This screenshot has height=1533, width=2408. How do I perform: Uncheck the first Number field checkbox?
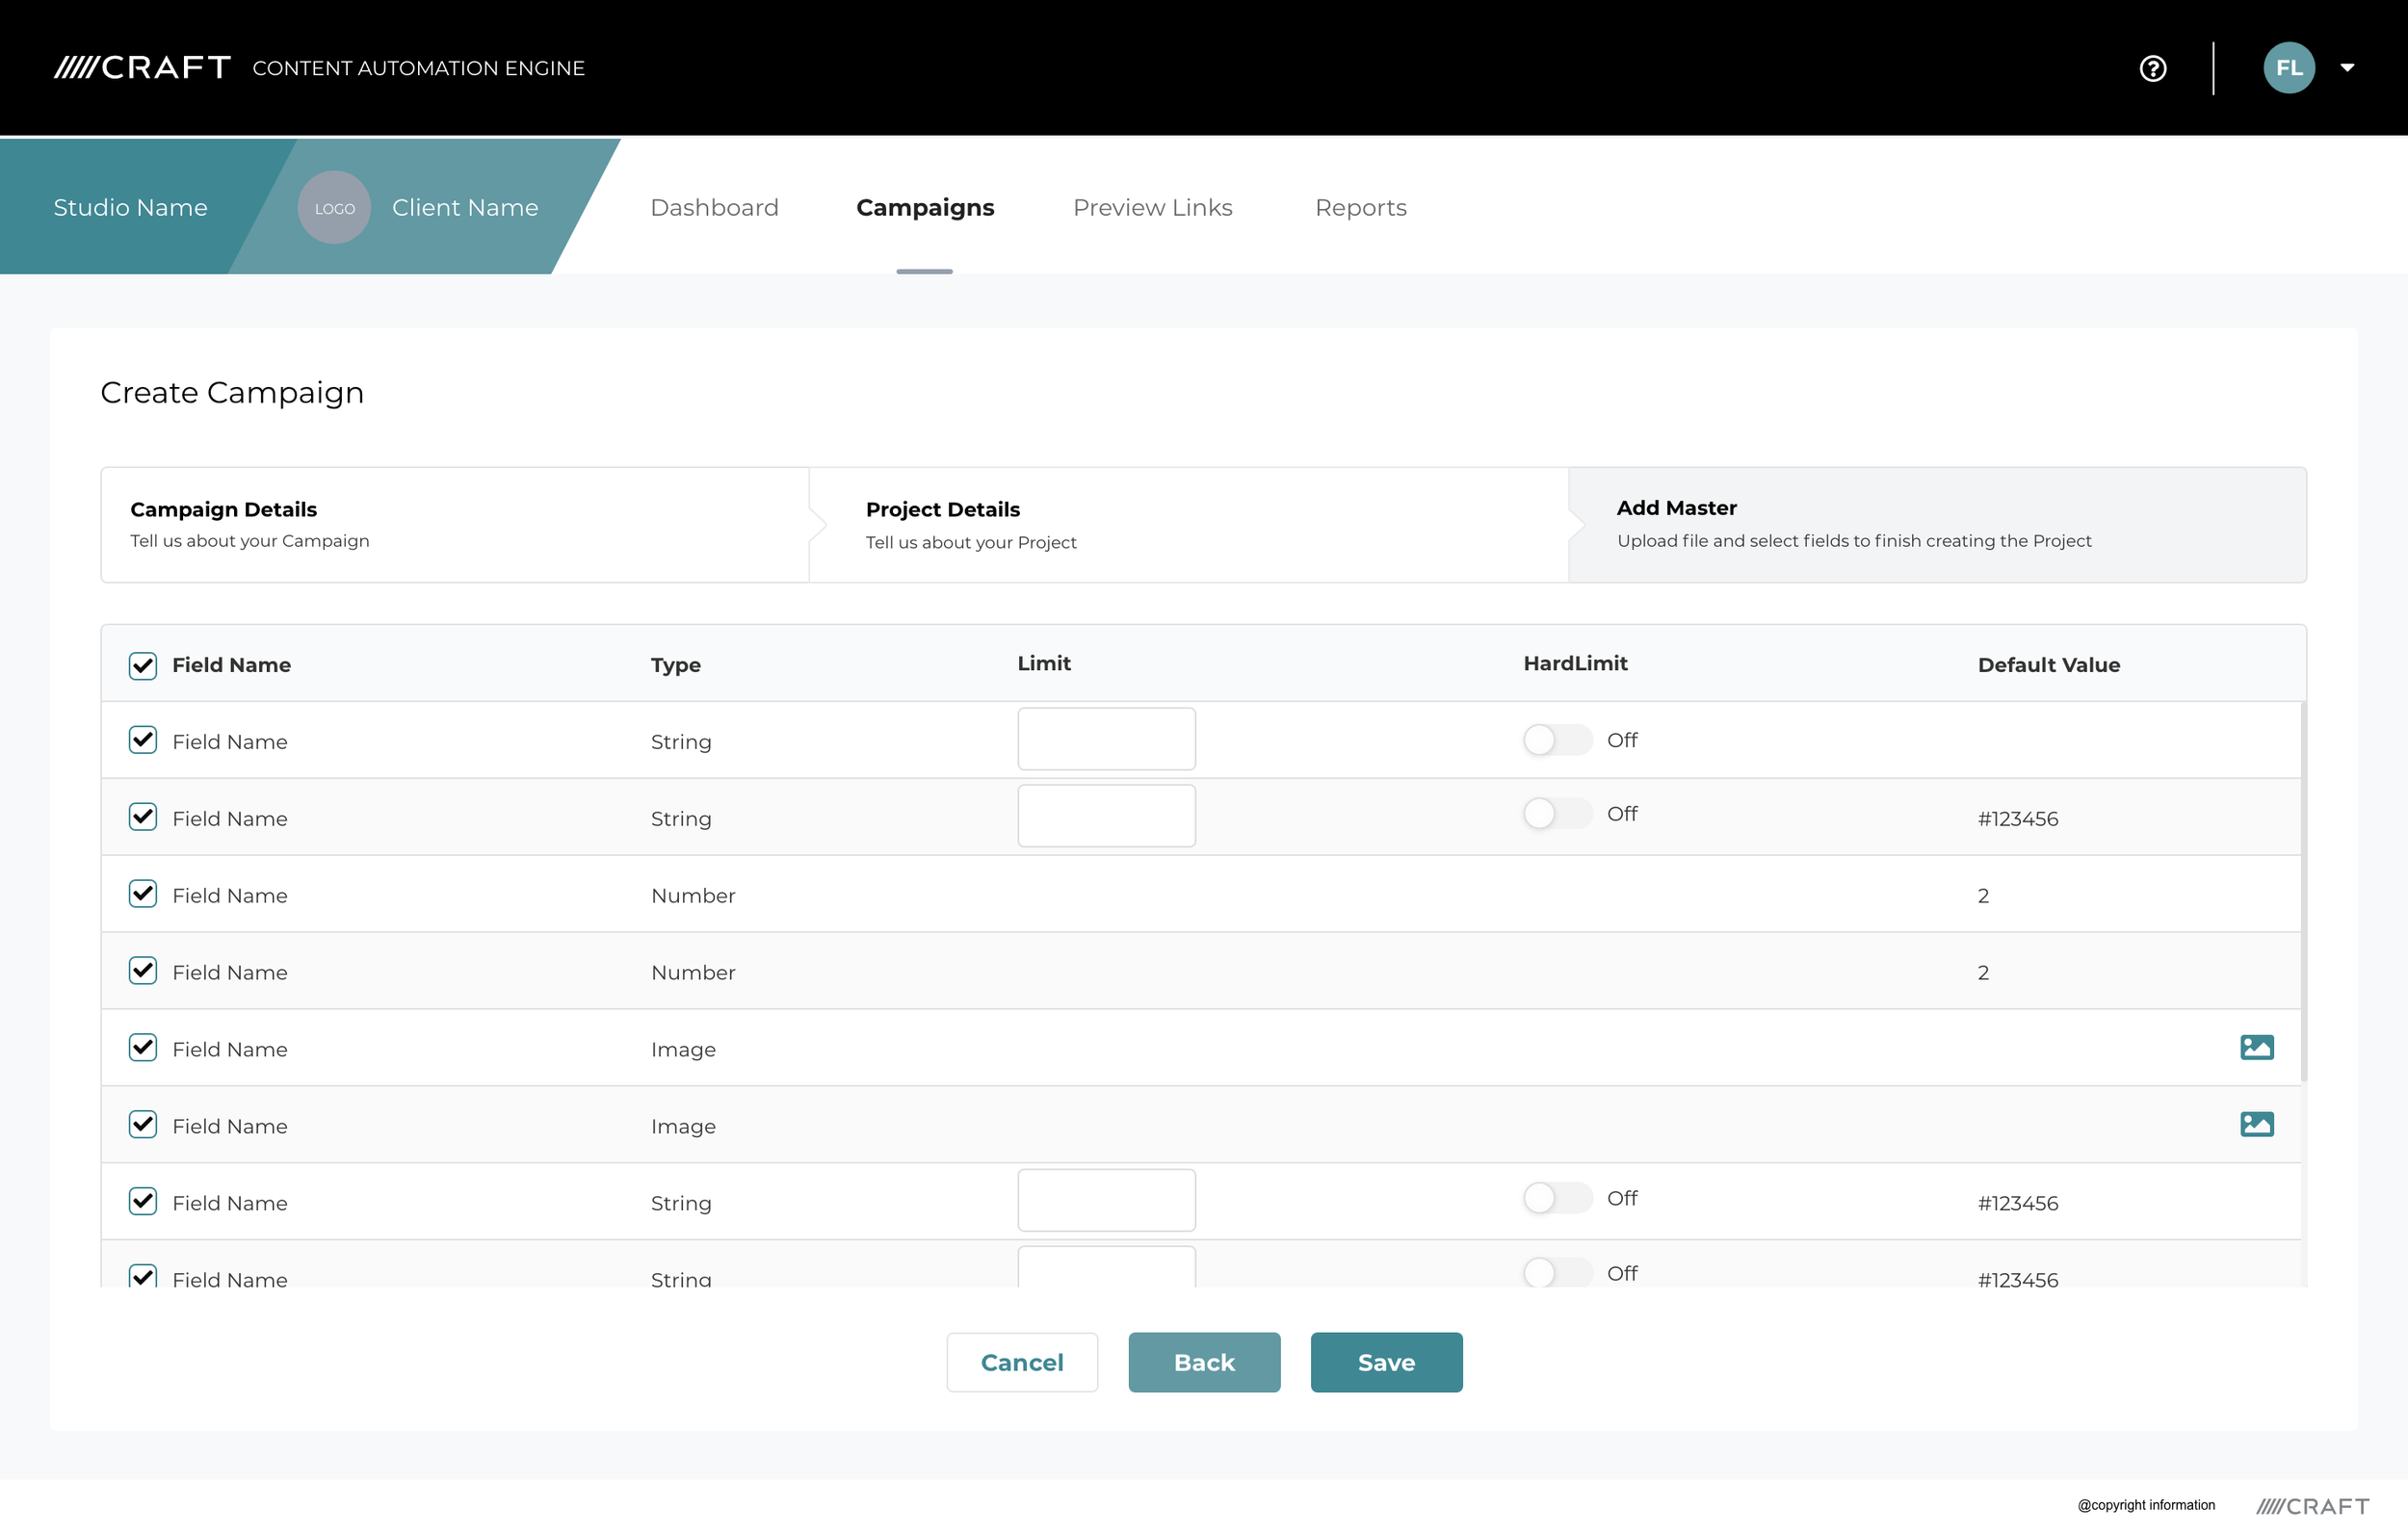(x=143, y=894)
